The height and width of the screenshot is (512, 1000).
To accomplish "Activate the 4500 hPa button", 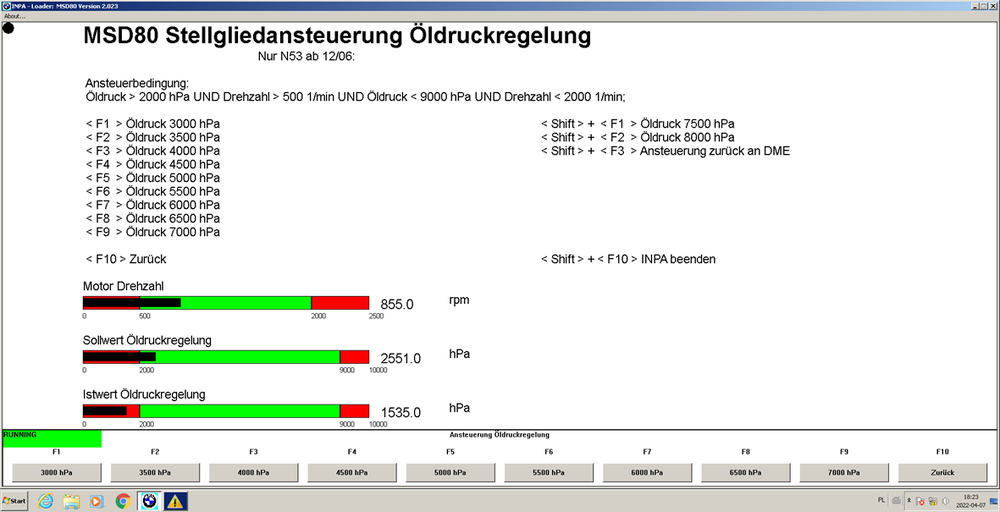I will pyautogui.click(x=352, y=472).
